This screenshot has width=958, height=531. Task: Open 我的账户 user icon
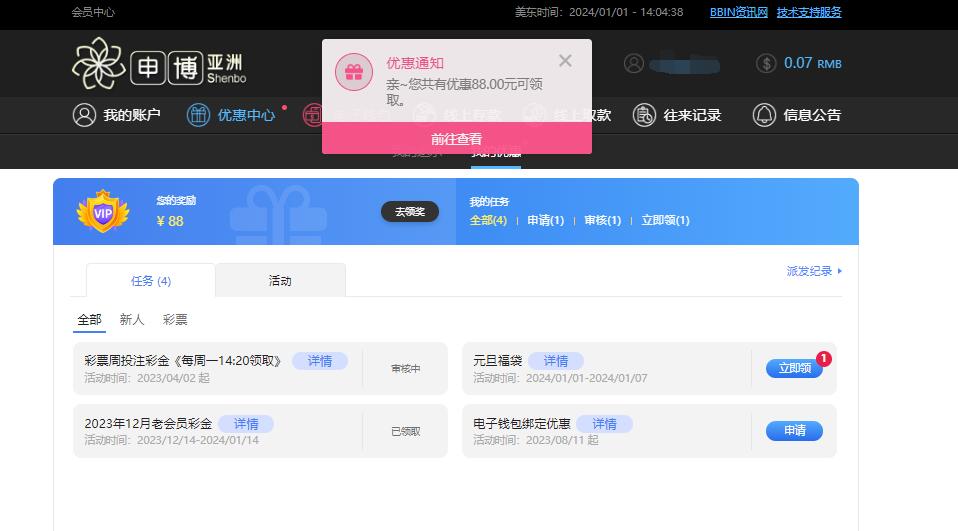click(x=84, y=115)
